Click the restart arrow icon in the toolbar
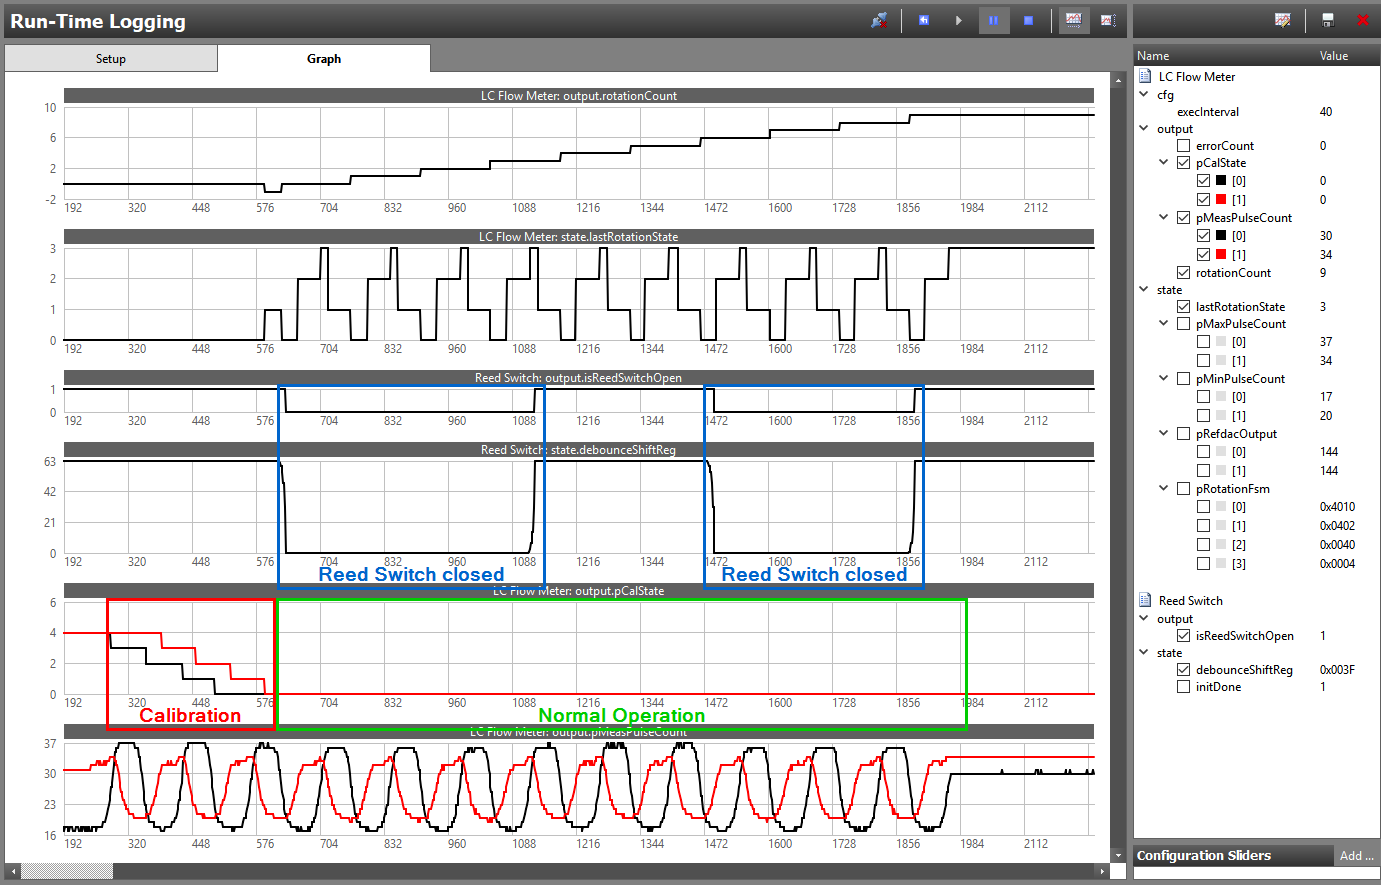 [x=923, y=20]
